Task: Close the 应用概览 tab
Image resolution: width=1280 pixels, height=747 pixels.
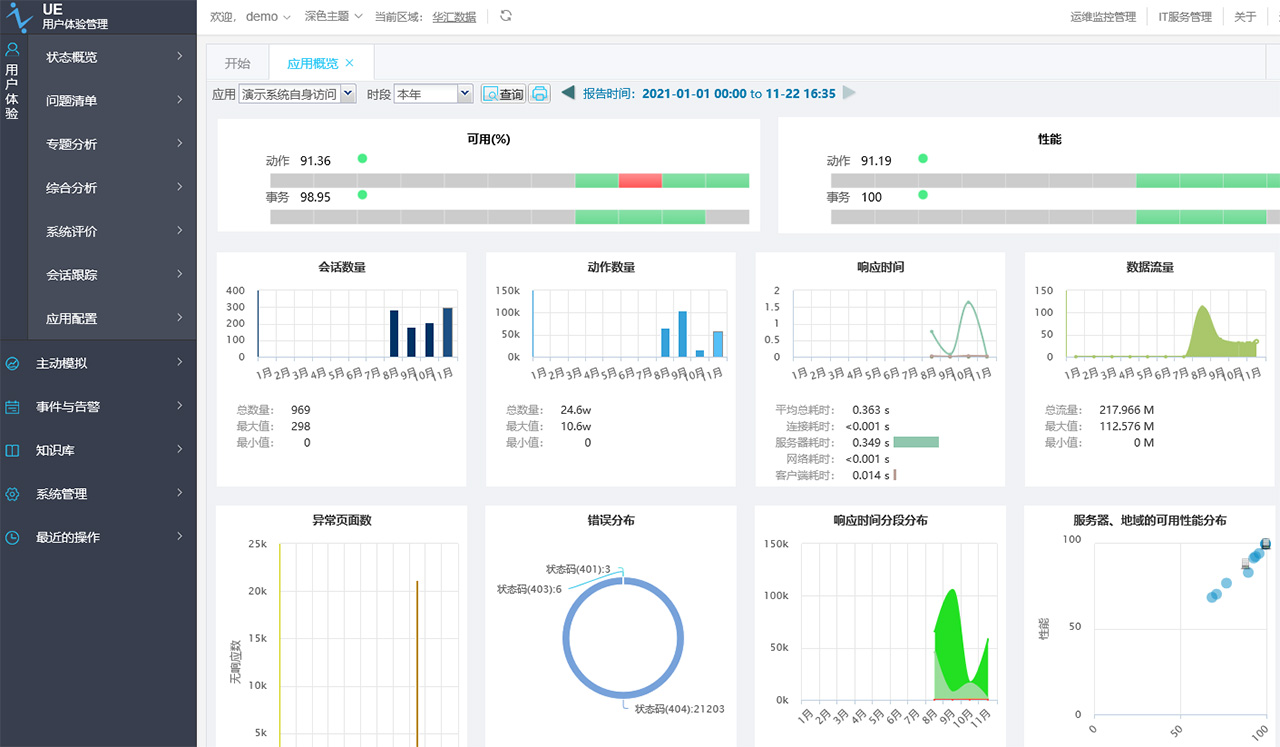Action: pyautogui.click(x=349, y=63)
